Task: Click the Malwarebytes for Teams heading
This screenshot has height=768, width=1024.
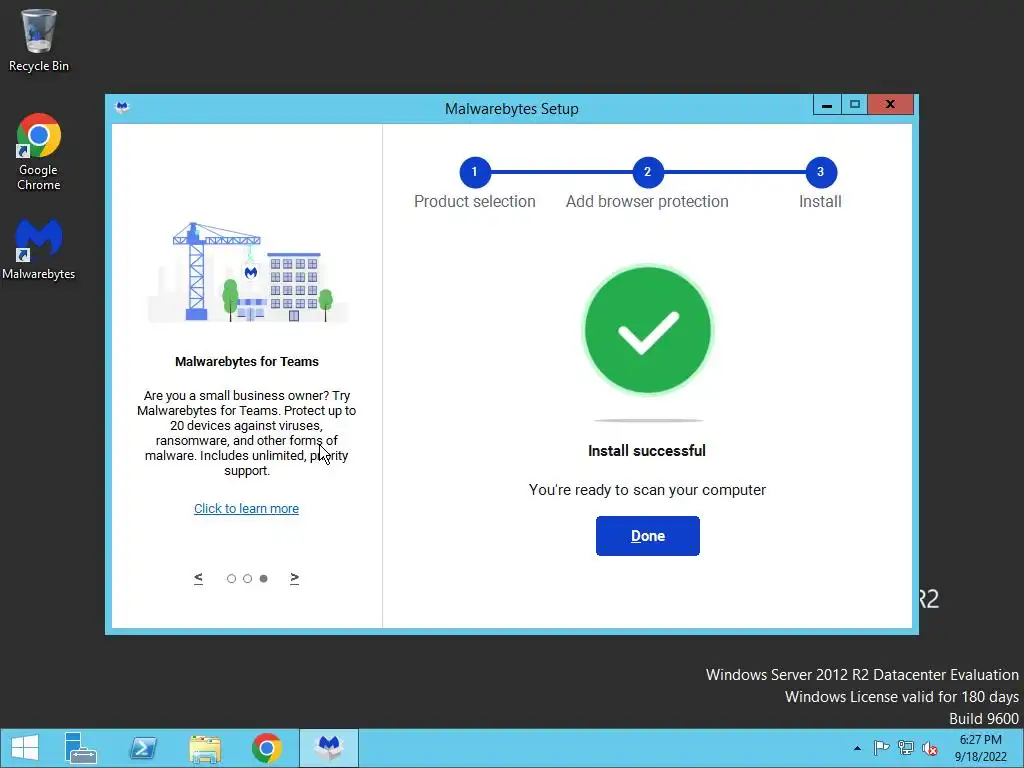Action: click(x=247, y=362)
